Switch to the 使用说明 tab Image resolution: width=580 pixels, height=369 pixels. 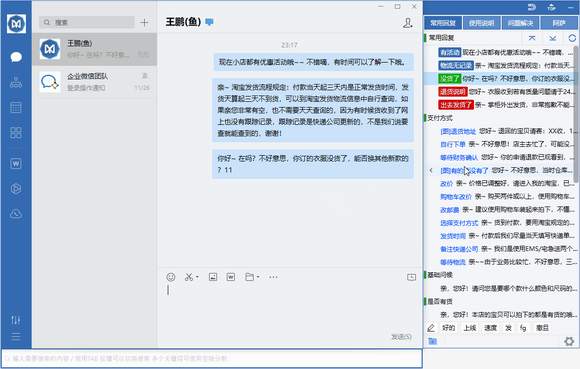pyautogui.click(x=481, y=23)
